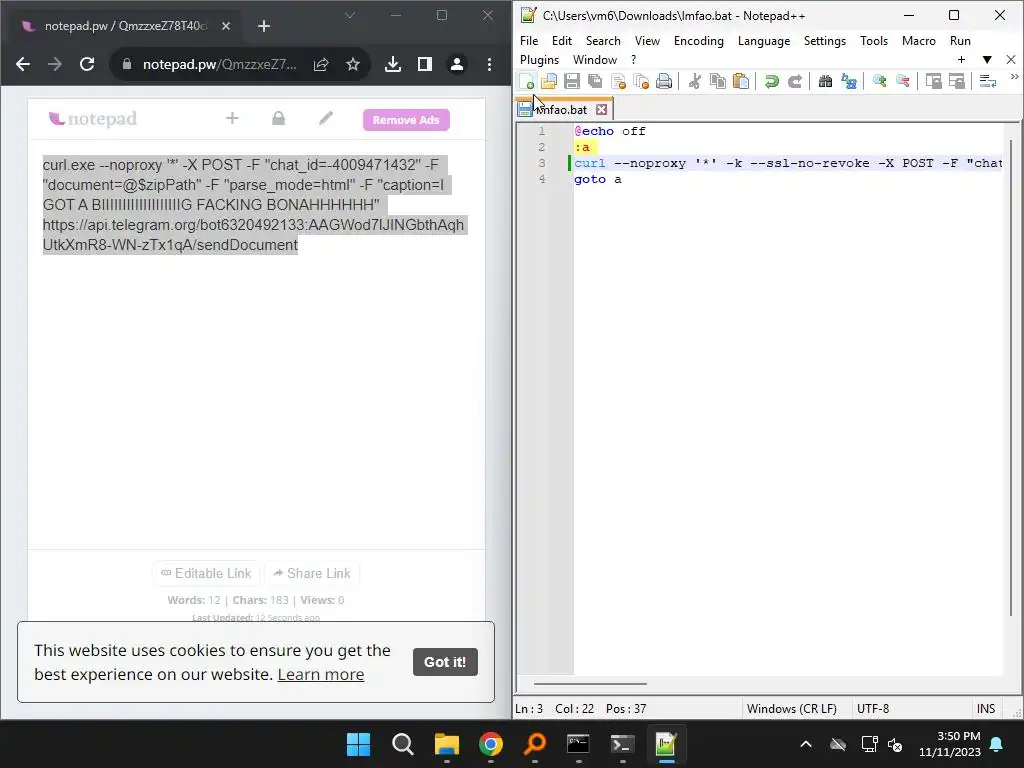Cut selection with the scissors icon

pyautogui.click(x=695, y=81)
